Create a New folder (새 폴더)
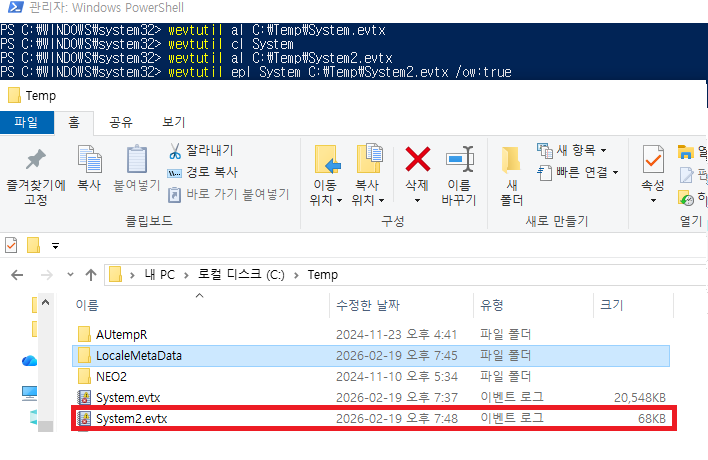Image resolution: width=708 pixels, height=460 pixels. tap(512, 176)
